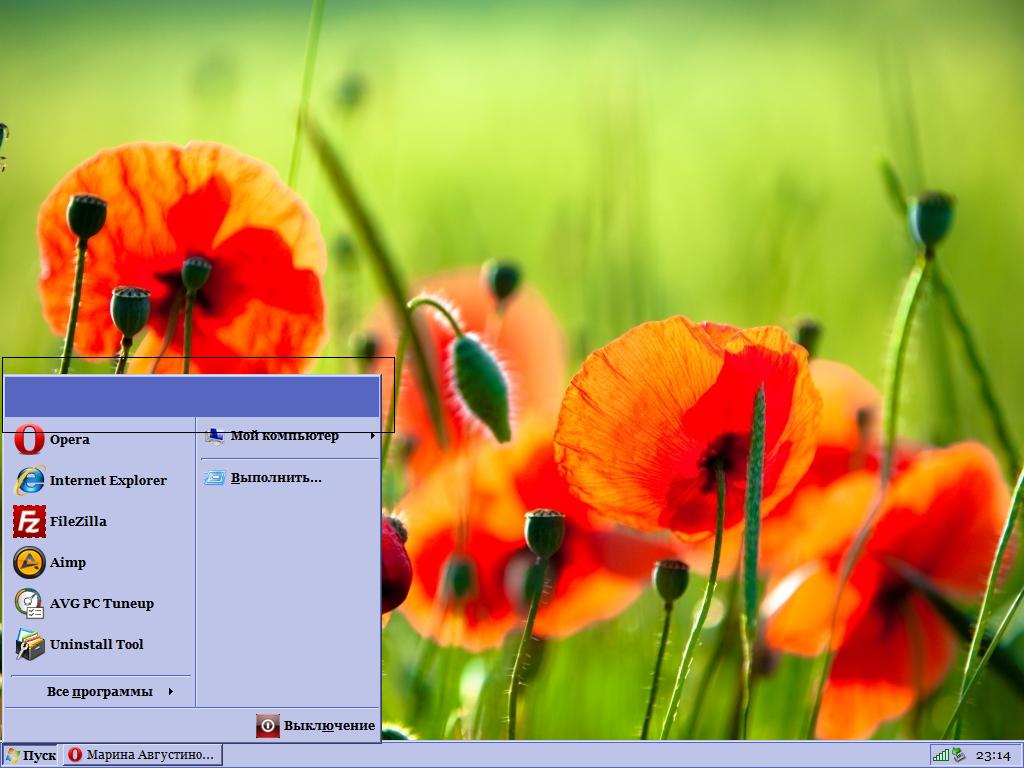Expand the Мой компьютер submenu arrow

(372, 436)
